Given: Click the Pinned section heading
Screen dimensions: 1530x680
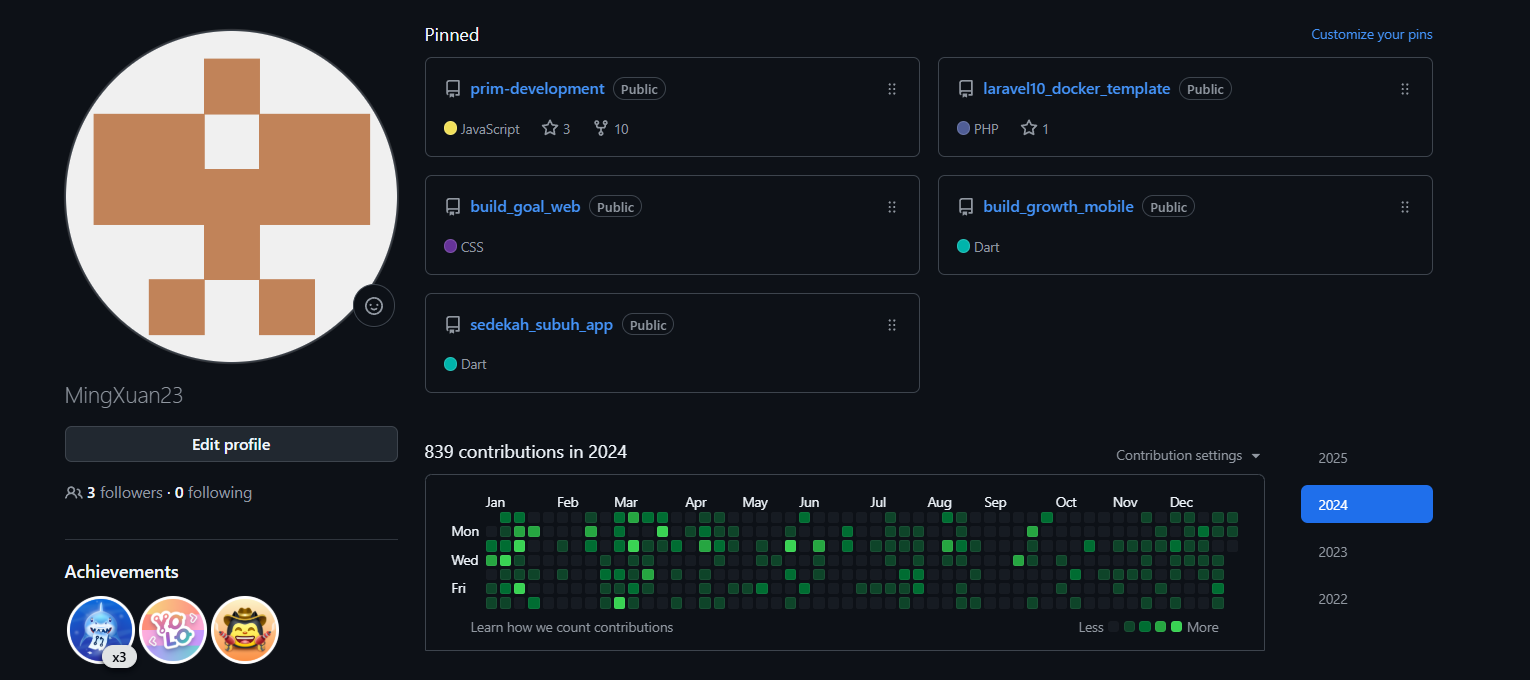Looking at the screenshot, I should point(452,35).
